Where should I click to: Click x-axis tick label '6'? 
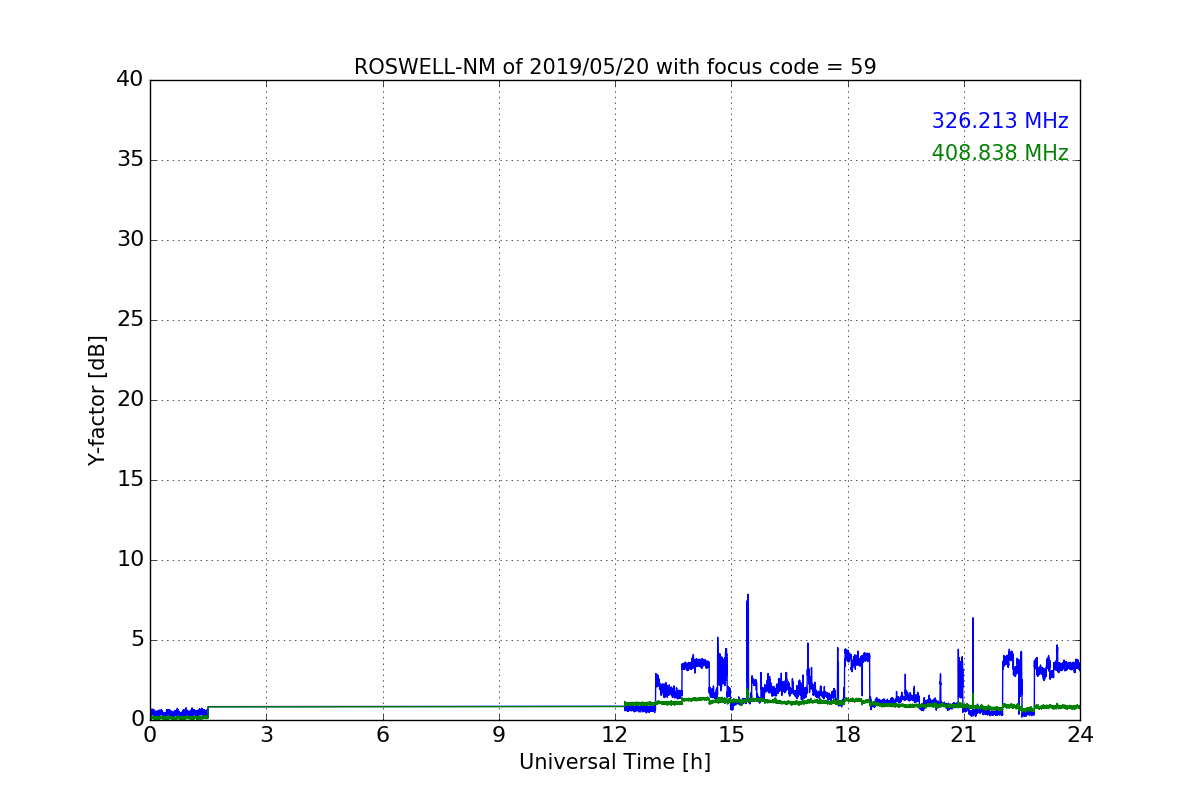(x=382, y=735)
